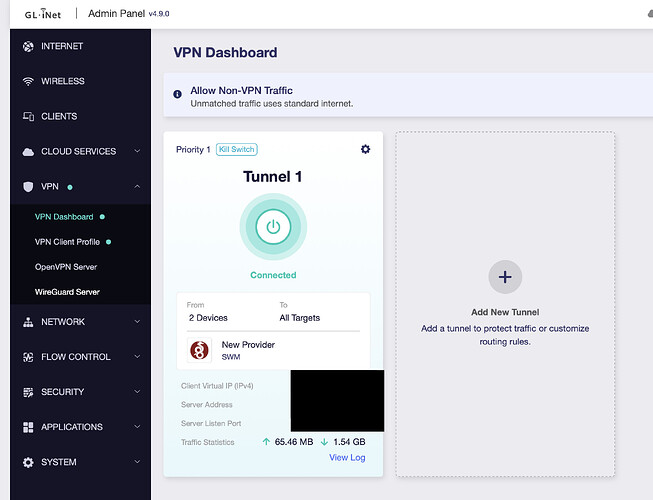Click the plus icon to add new tunnel

click(505, 277)
